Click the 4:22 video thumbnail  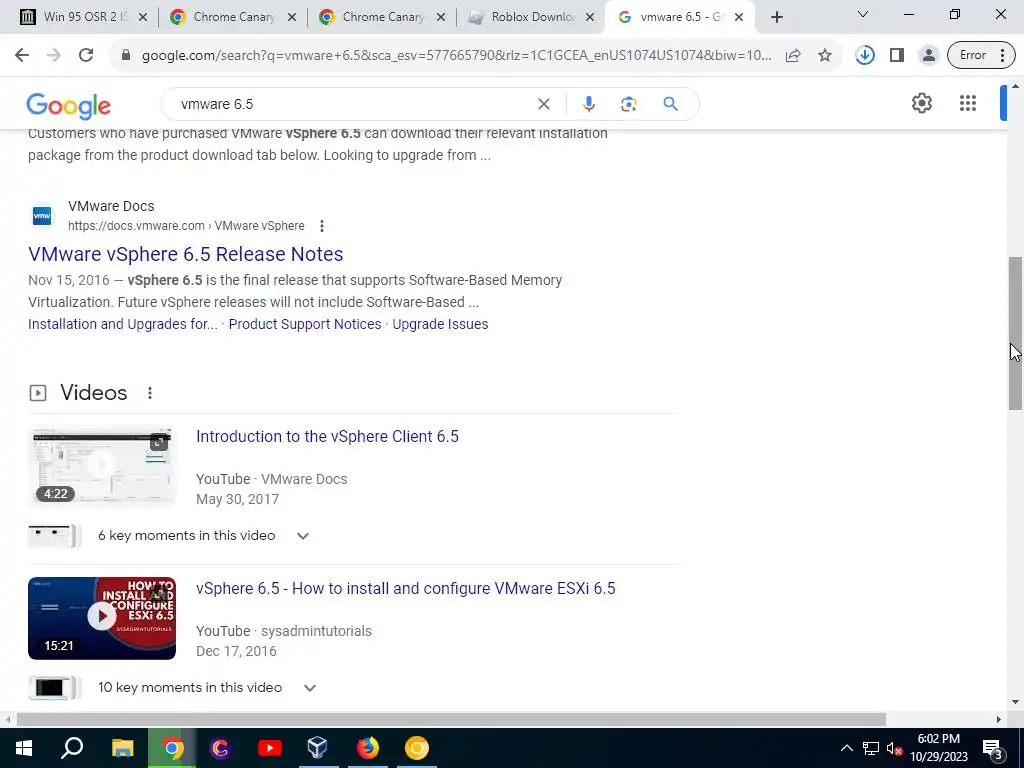(x=102, y=466)
